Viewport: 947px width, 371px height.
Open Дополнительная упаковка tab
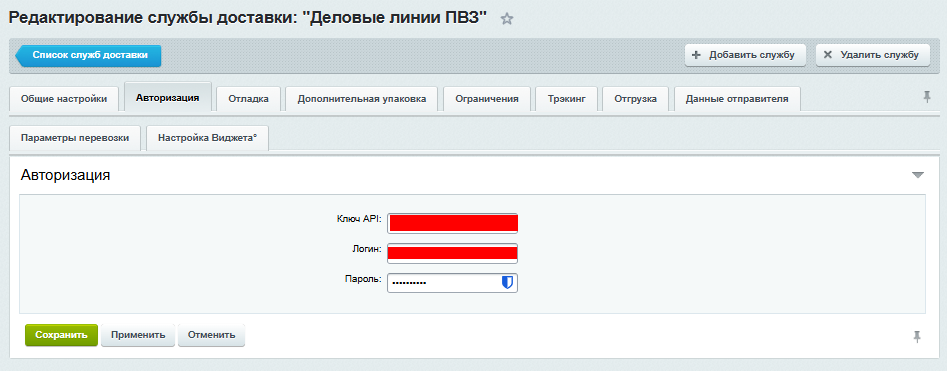coord(362,99)
